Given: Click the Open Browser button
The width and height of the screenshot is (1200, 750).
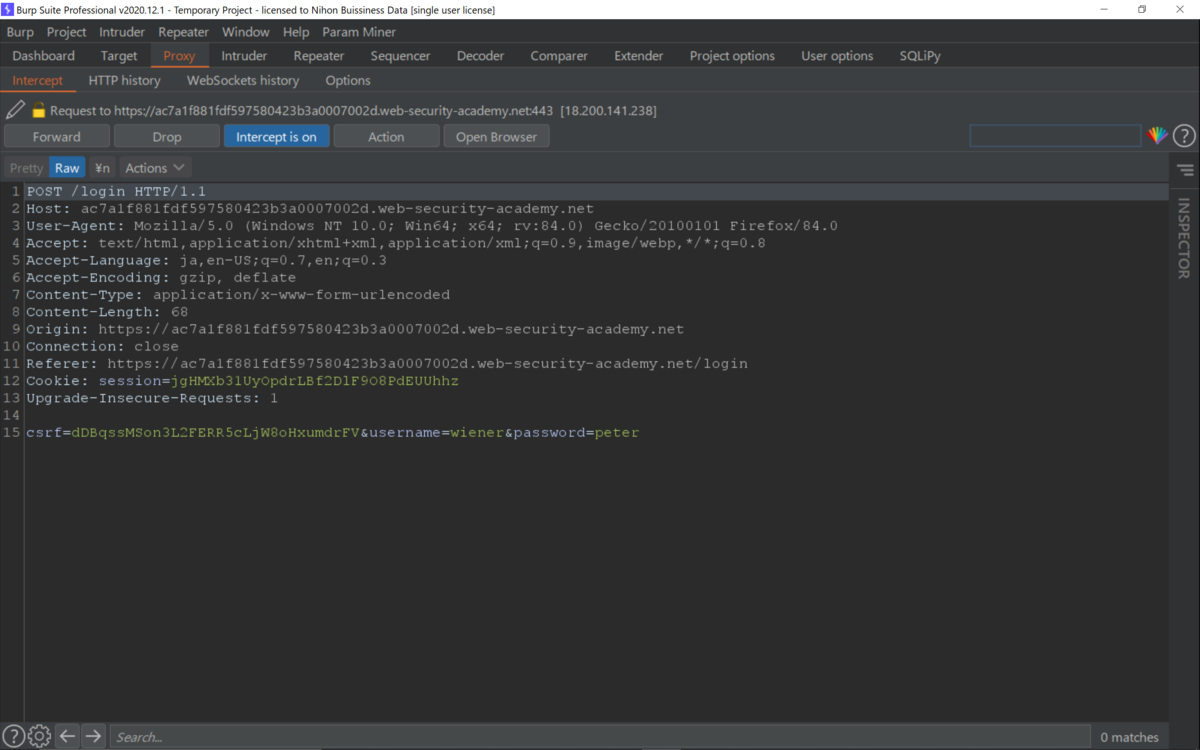Looking at the screenshot, I should (x=497, y=136).
